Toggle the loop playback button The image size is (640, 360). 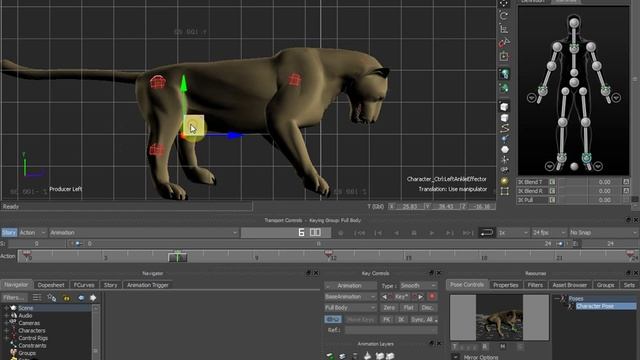tap(487, 233)
